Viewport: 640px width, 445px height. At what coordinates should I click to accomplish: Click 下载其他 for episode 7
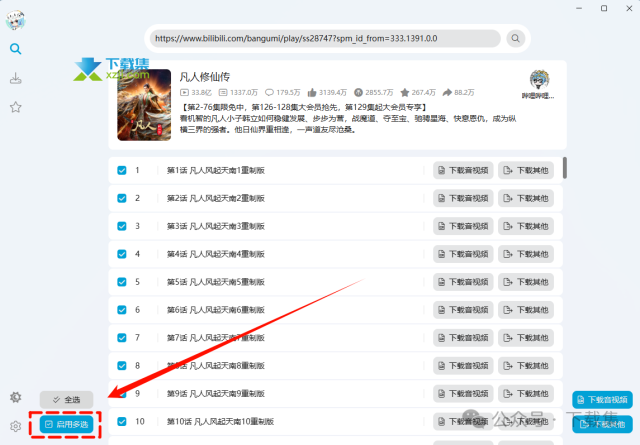coord(526,338)
